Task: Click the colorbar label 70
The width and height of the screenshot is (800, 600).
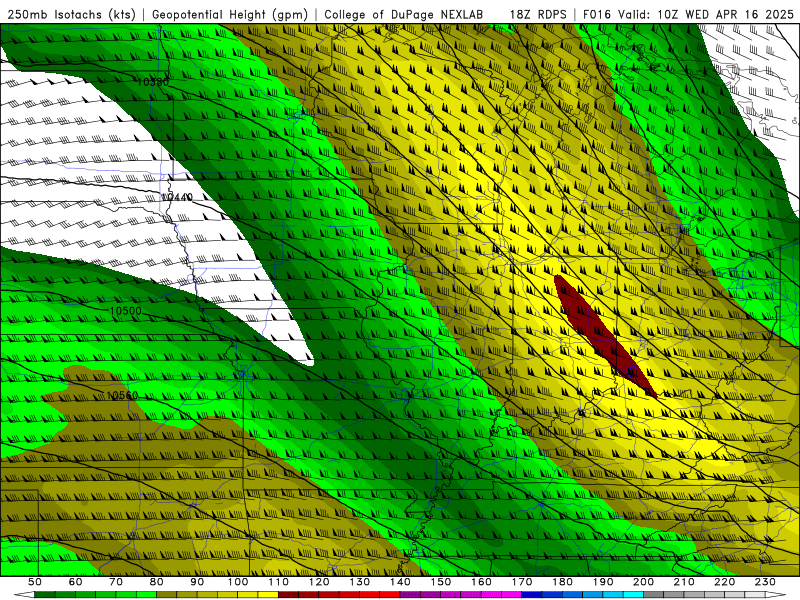Action: click(x=116, y=582)
